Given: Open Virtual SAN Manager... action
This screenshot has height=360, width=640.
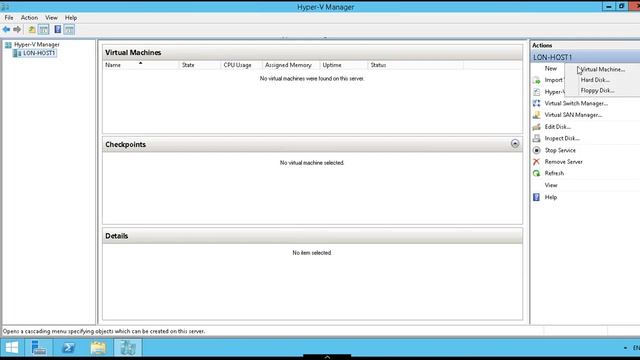Looking at the screenshot, I should click(x=573, y=115).
